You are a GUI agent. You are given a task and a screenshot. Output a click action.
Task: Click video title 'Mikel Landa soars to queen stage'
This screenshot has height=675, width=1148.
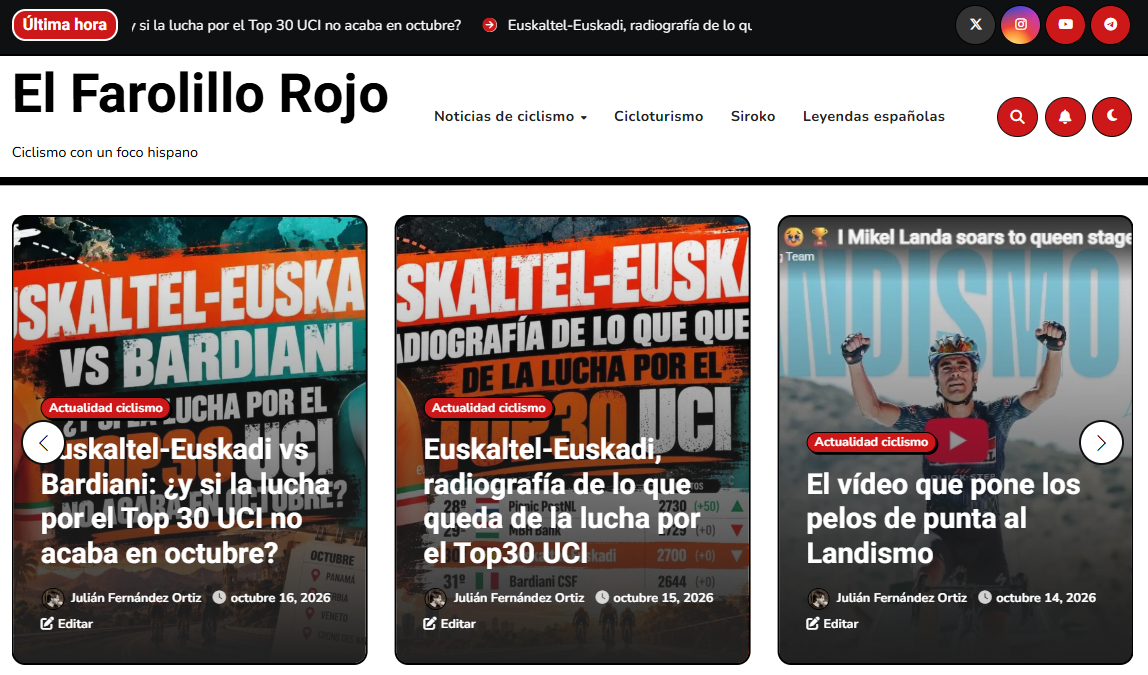(985, 237)
